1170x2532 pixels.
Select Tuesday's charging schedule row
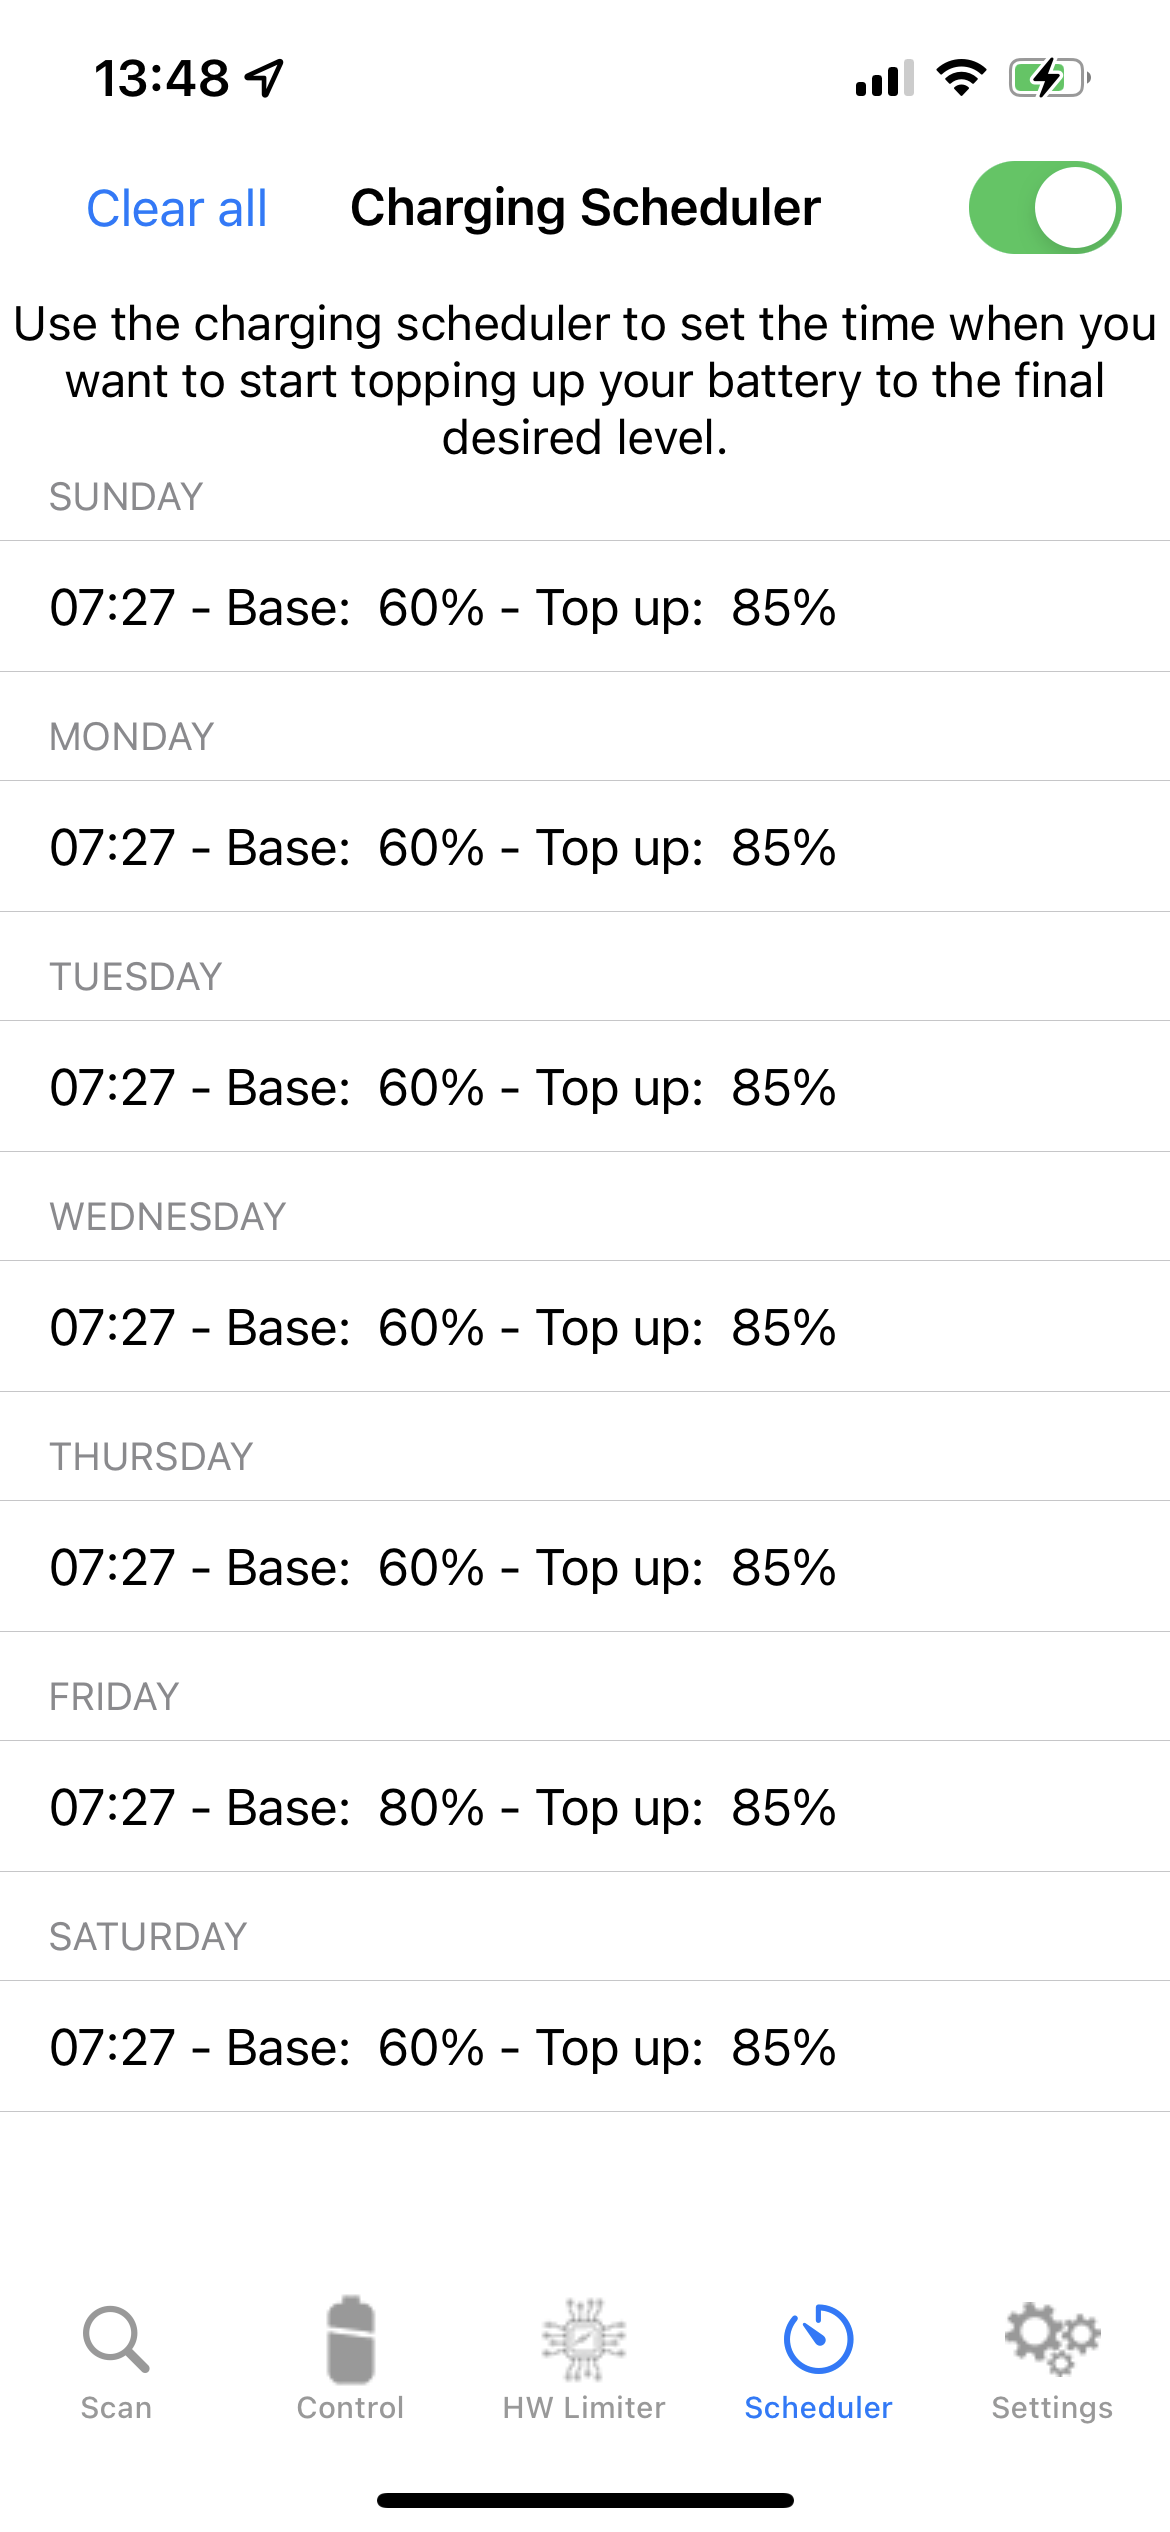point(585,1087)
